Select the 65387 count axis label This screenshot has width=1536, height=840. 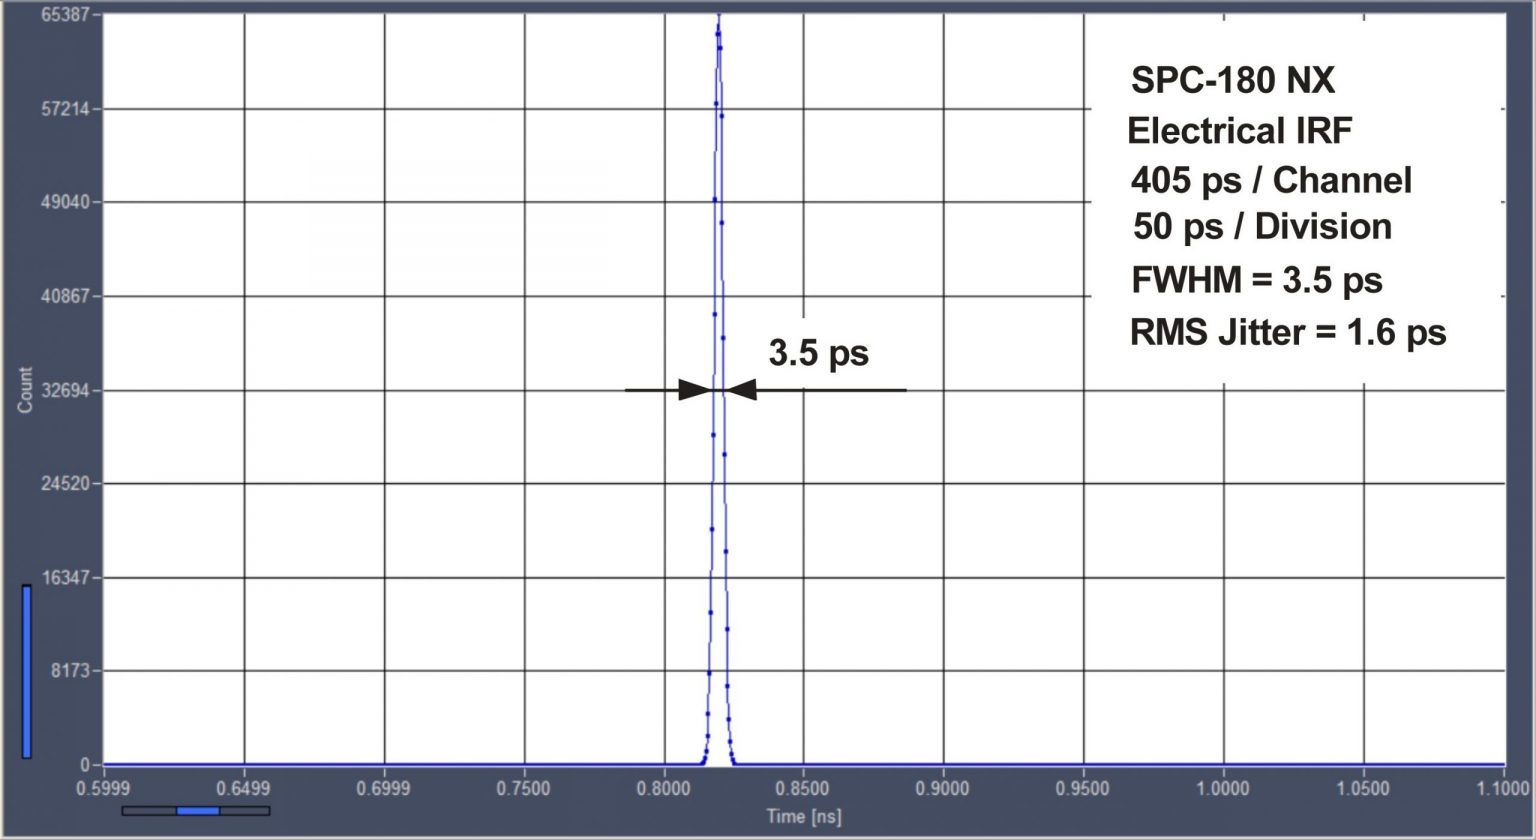tap(66, 15)
